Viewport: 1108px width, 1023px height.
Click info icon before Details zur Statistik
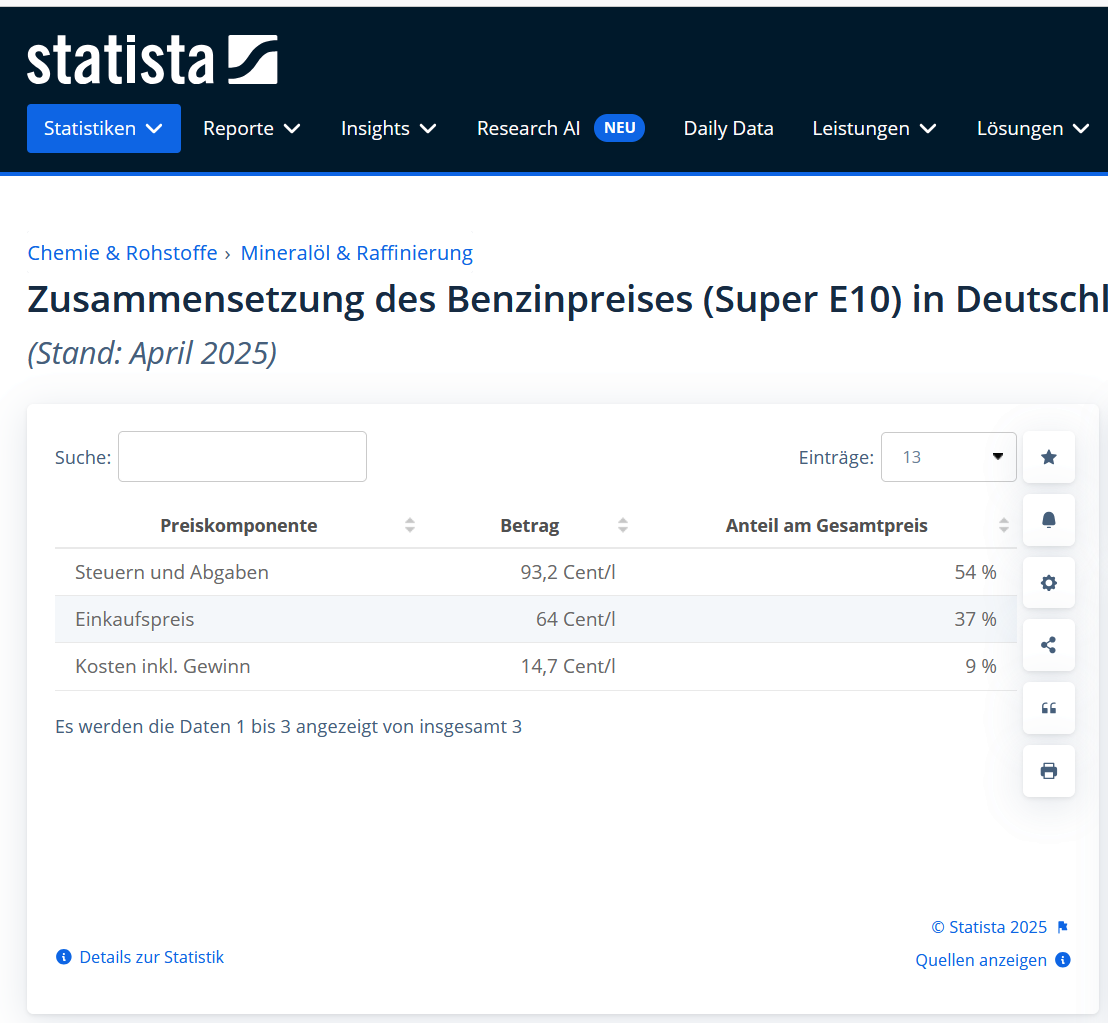(64, 957)
